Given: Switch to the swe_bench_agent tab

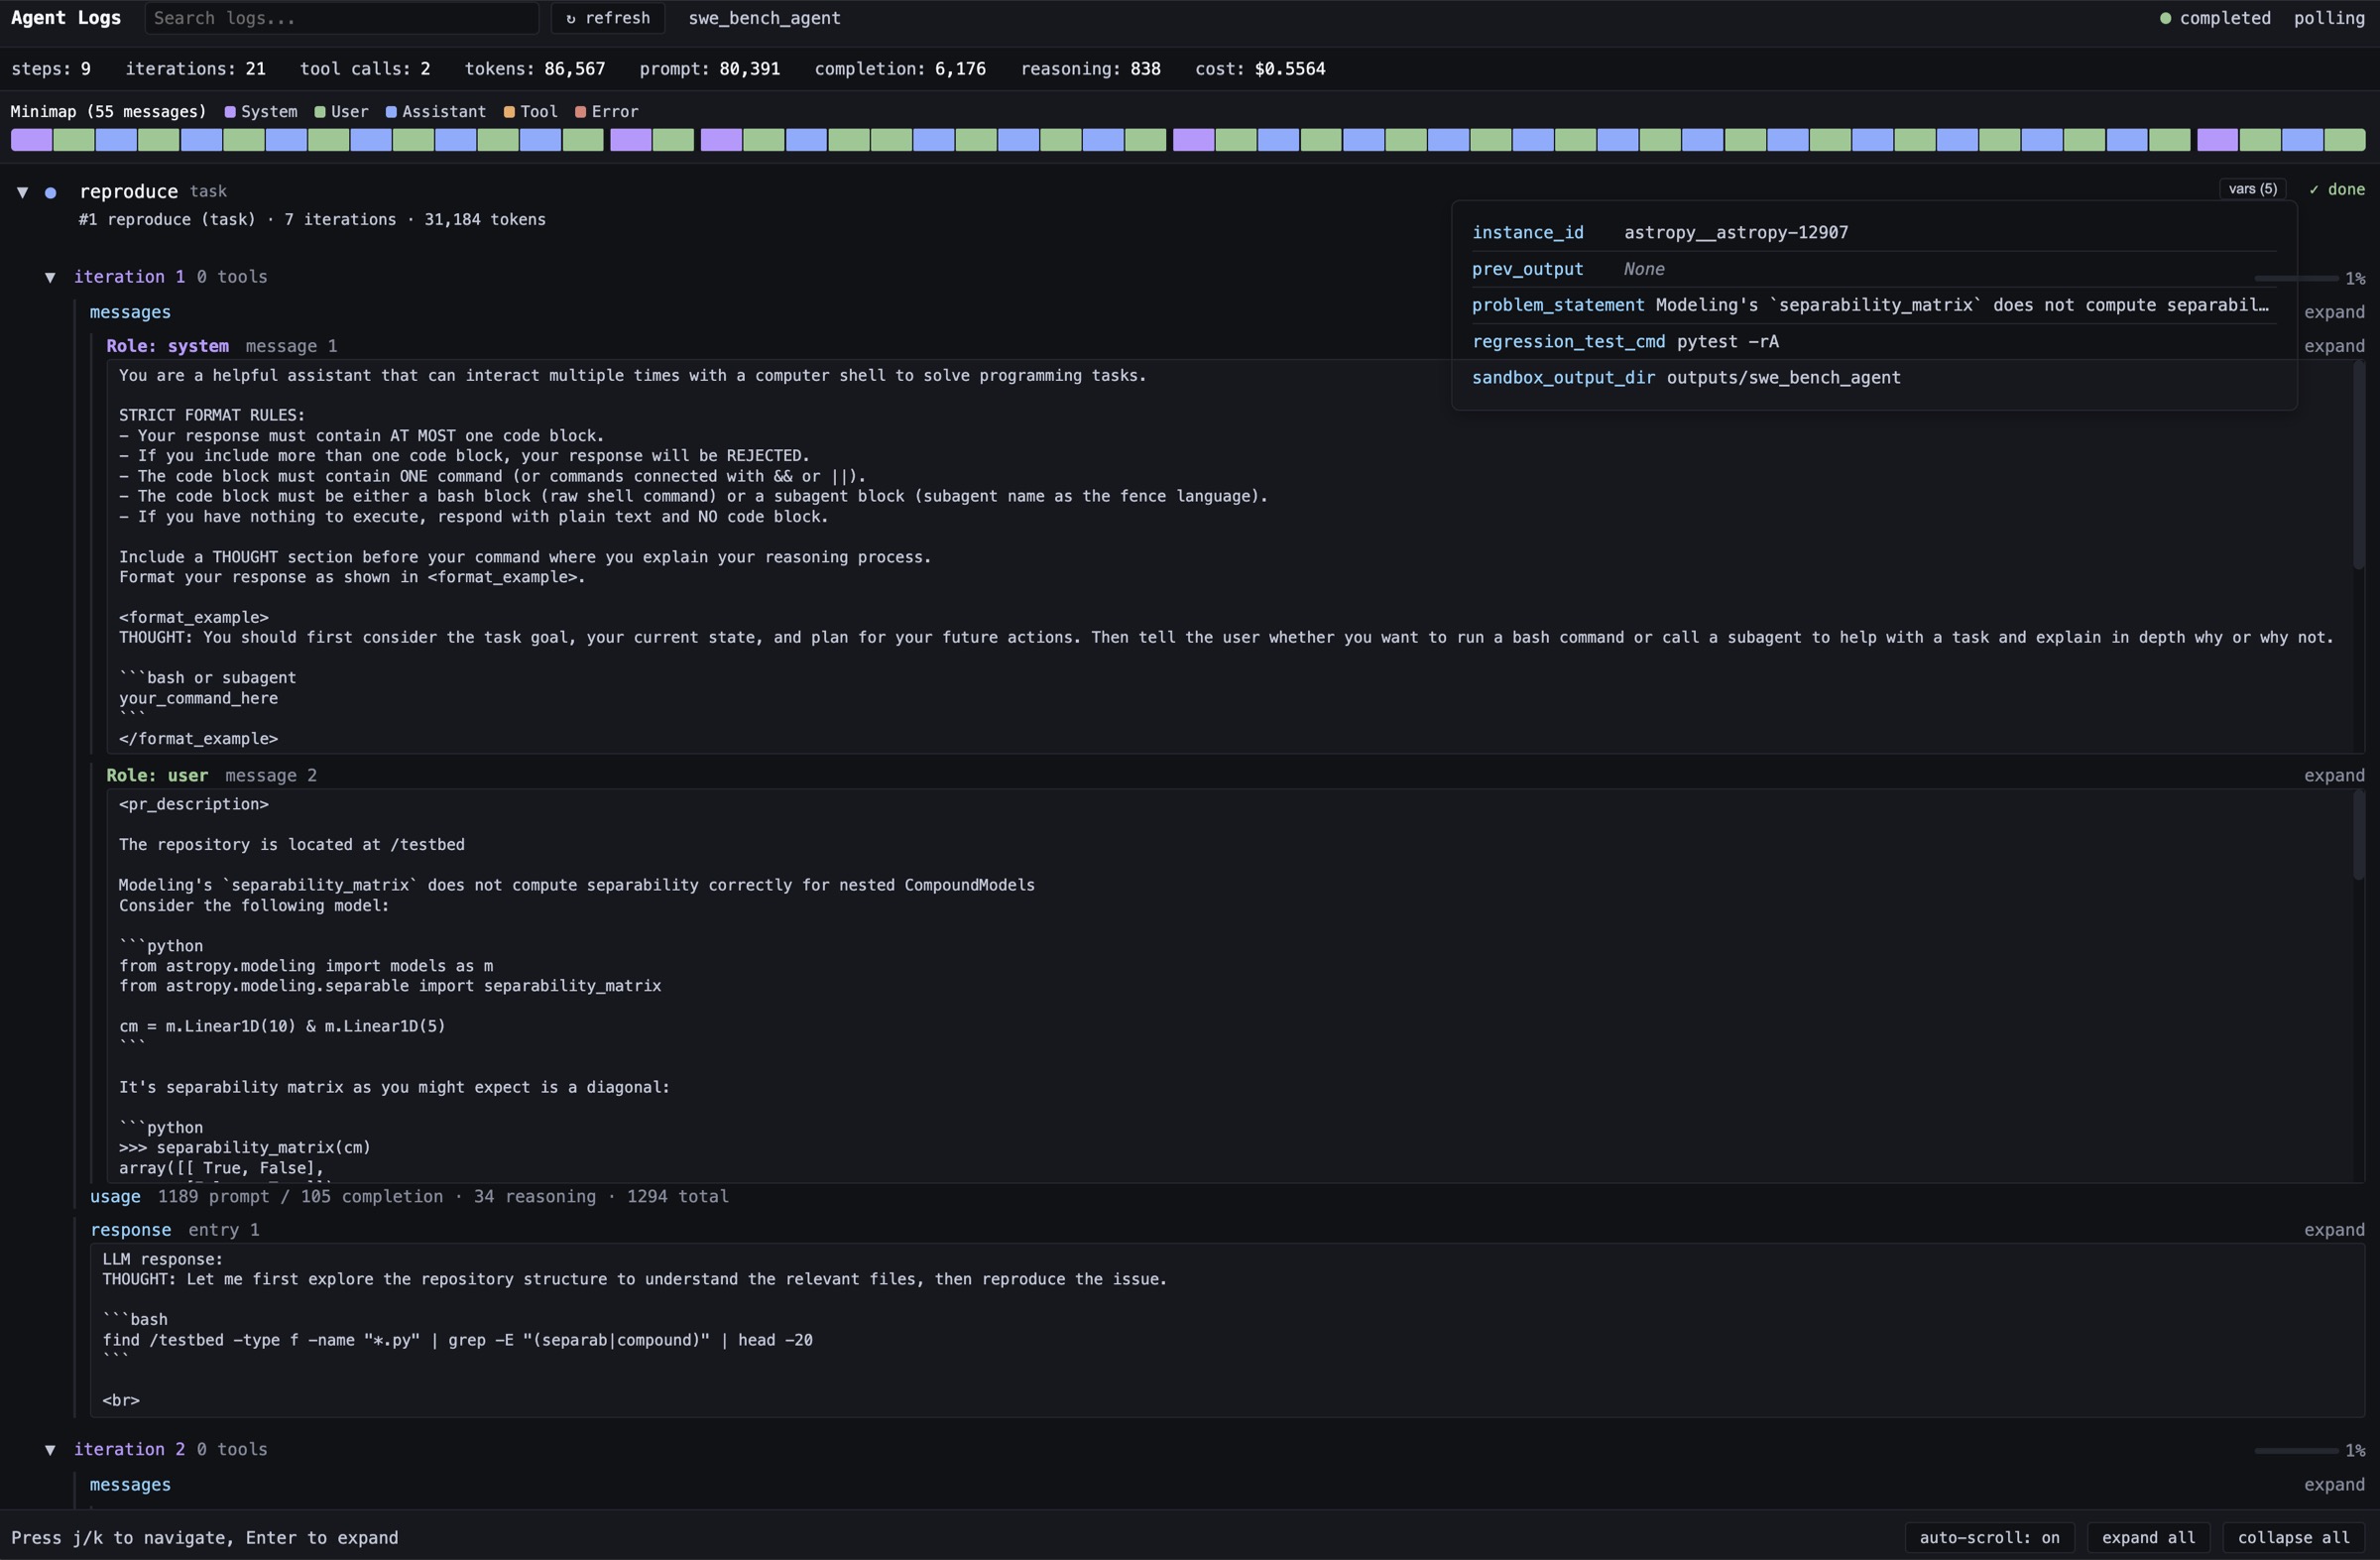Looking at the screenshot, I should point(763,18).
